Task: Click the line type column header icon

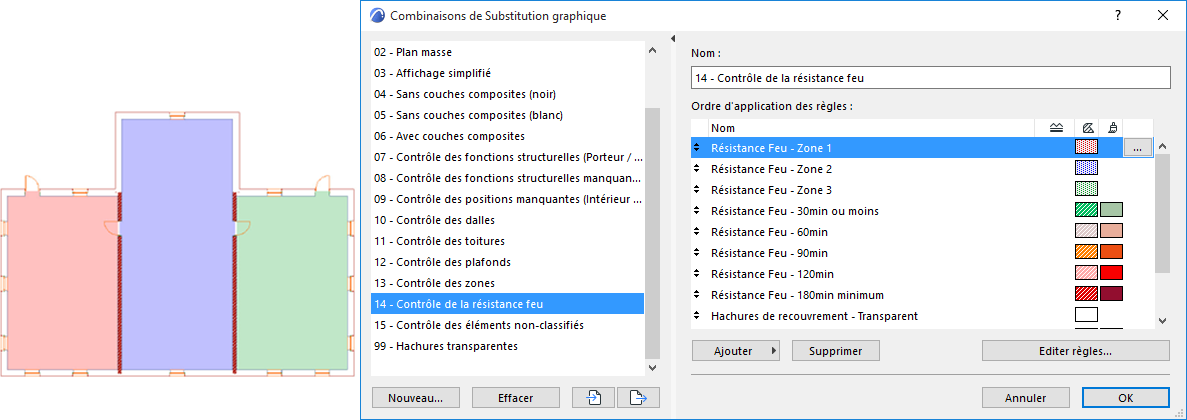Action: point(1057,128)
